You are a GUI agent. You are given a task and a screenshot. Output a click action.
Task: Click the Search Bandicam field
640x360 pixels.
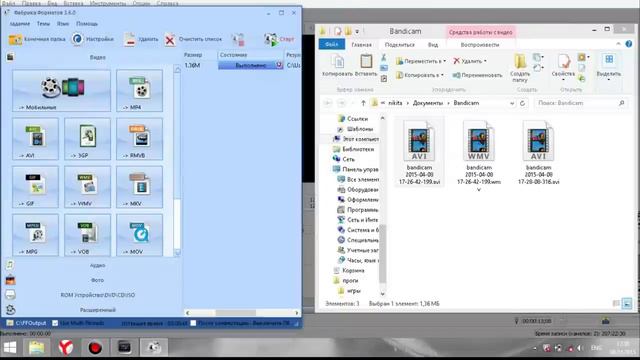click(581, 103)
